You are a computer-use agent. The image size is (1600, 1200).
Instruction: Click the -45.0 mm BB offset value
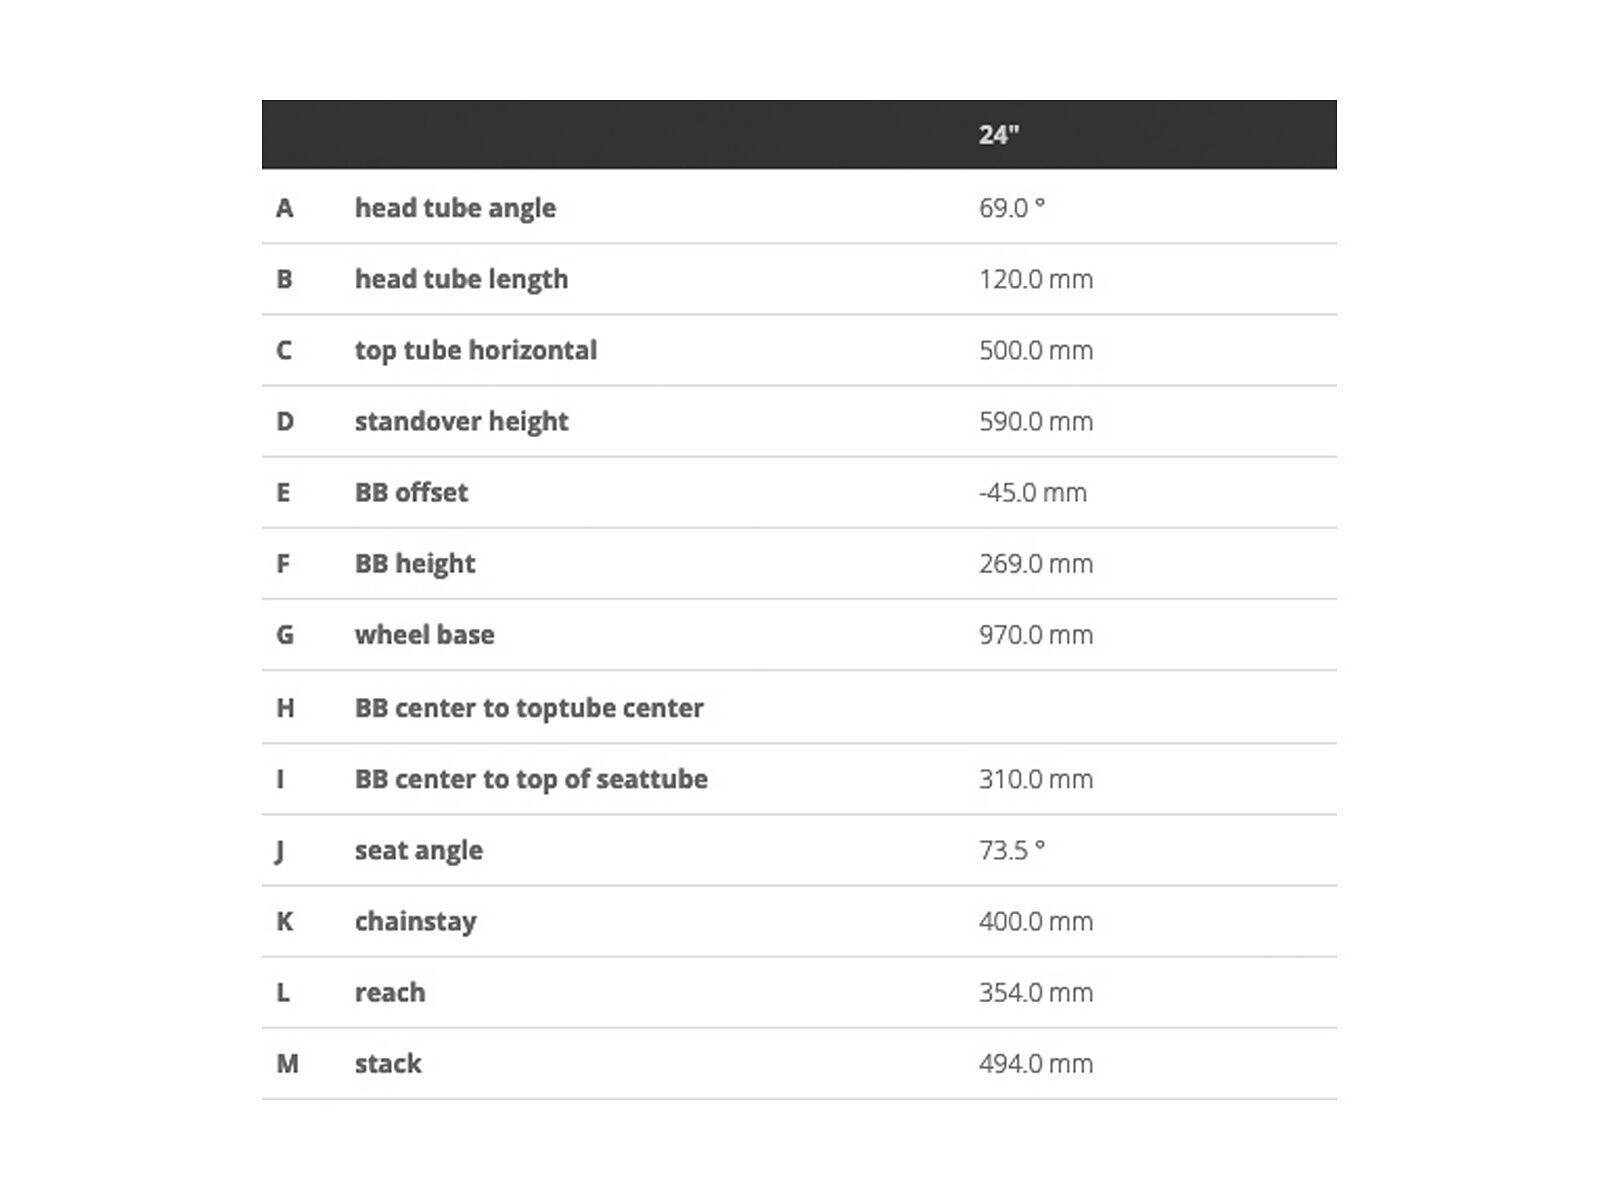(1033, 492)
